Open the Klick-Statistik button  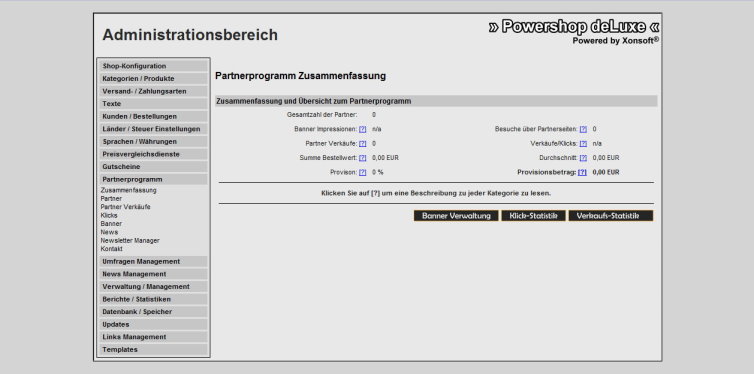[x=533, y=216]
